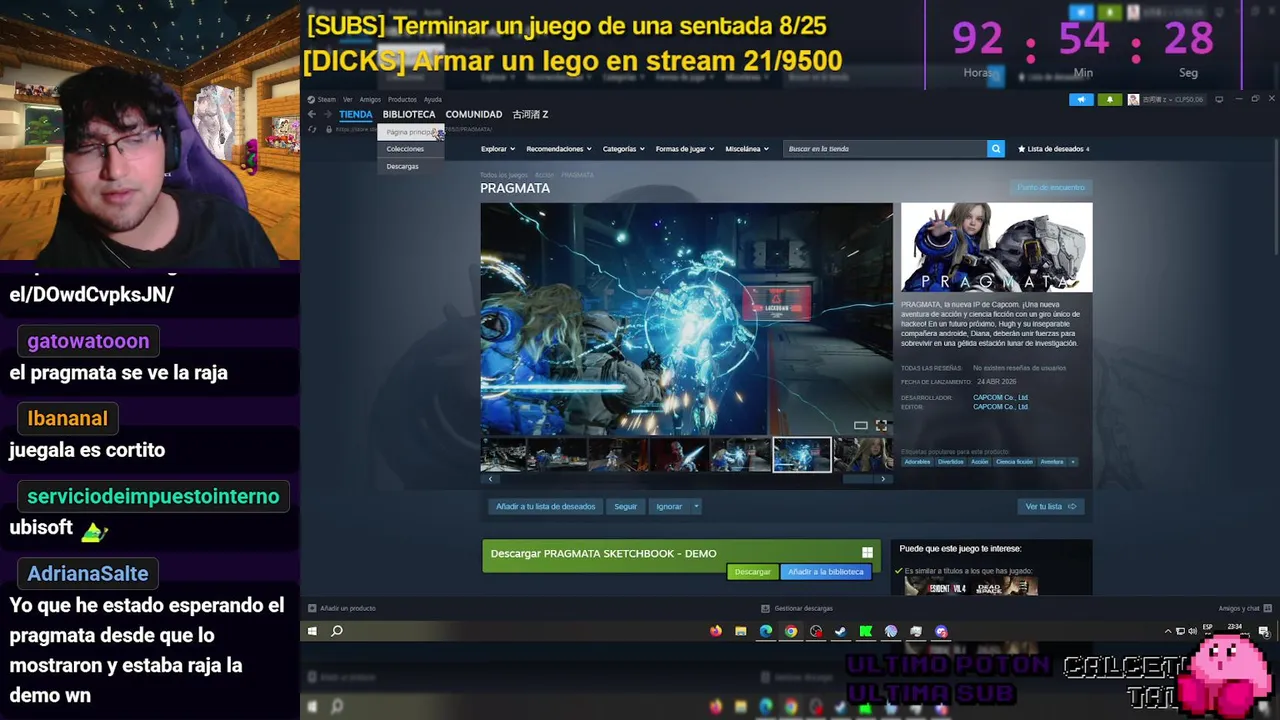Toggle fullscreen on the media player
Screen dimensions: 1280x720
click(881, 426)
